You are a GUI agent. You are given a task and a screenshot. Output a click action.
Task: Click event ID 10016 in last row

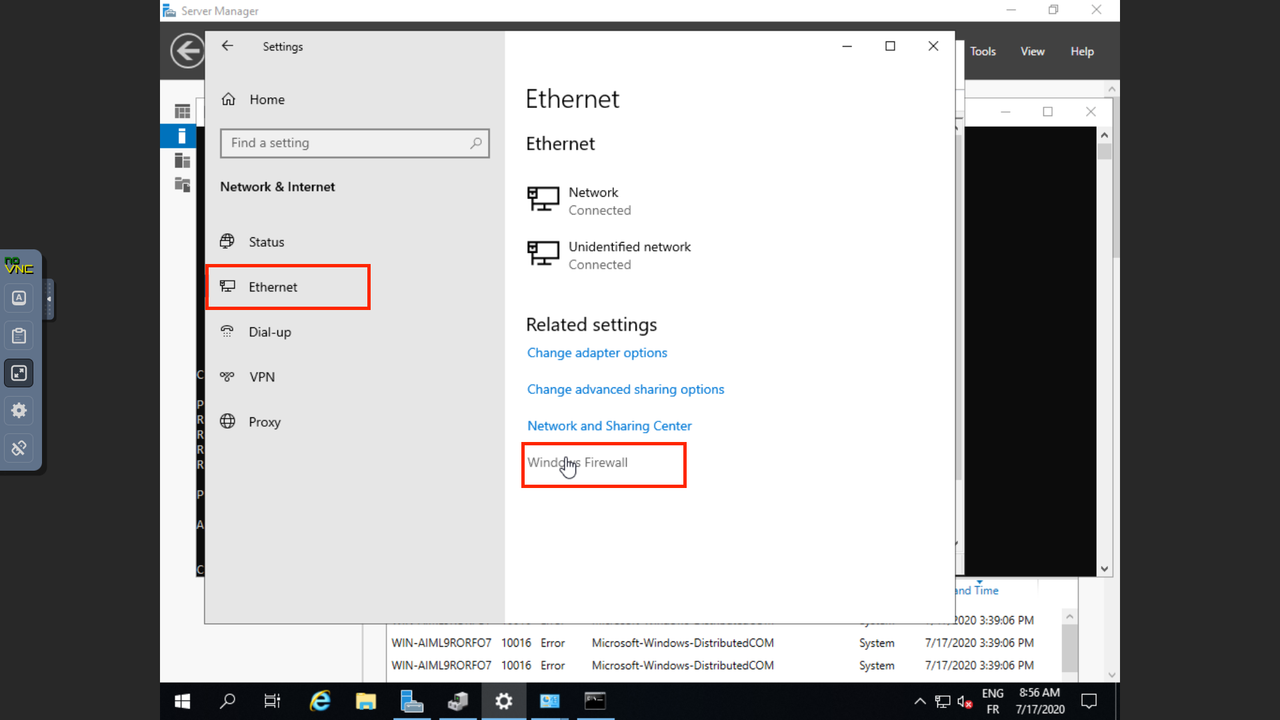pyautogui.click(x=516, y=665)
